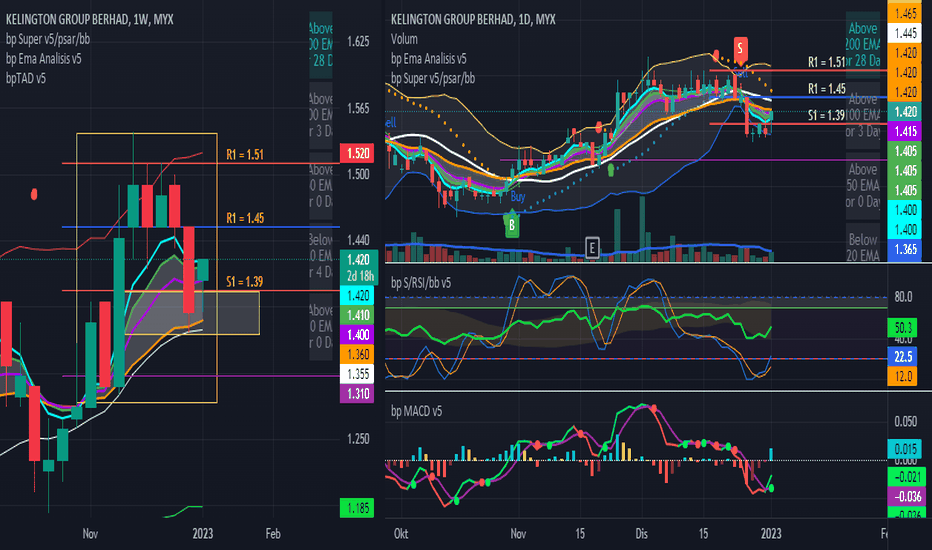The width and height of the screenshot is (932, 550).
Task: Select the Volum indicator label
Action: coord(404,39)
